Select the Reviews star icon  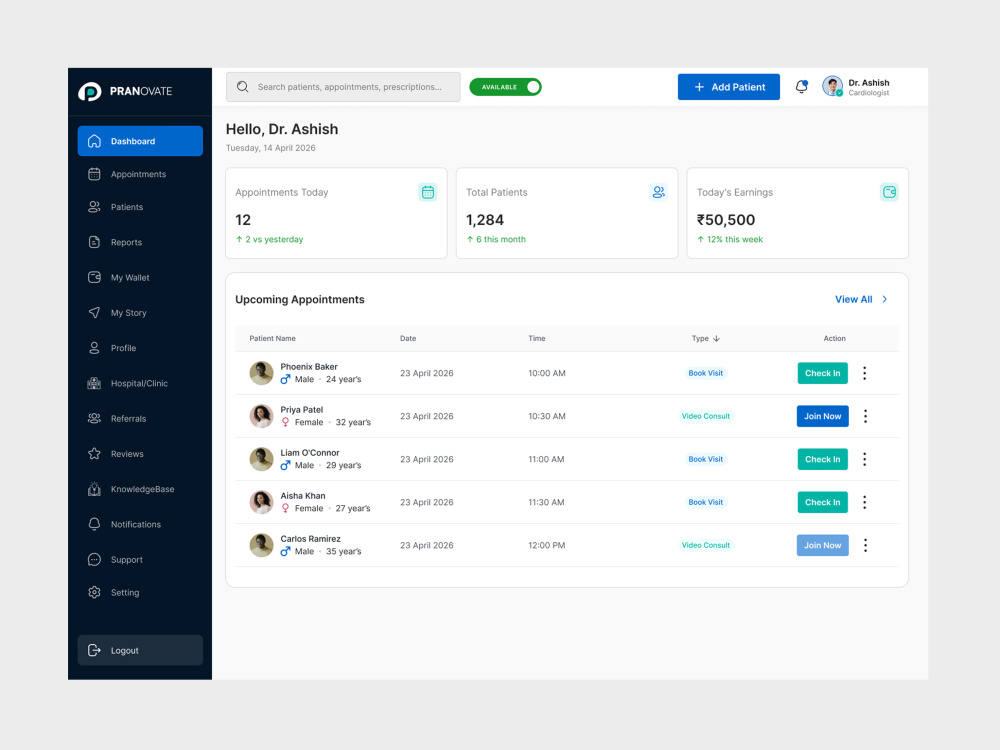click(x=94, y=453)
